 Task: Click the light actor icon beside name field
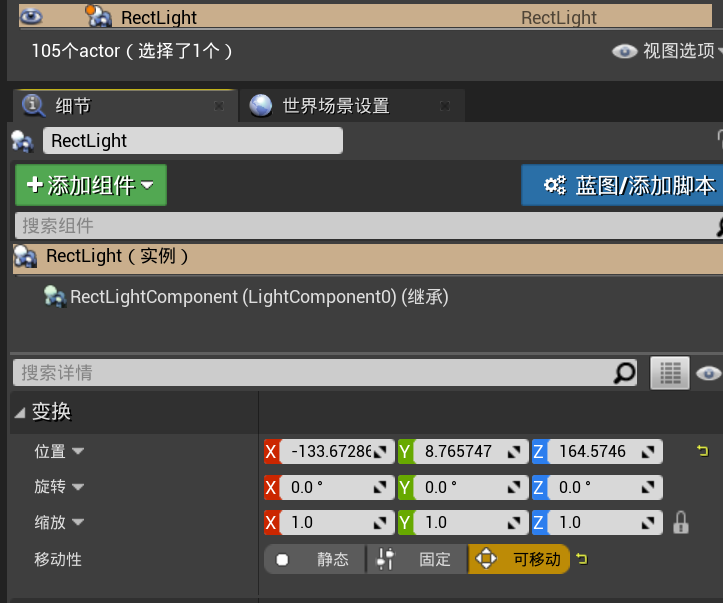pyautogui.click(x=22, y=141)
